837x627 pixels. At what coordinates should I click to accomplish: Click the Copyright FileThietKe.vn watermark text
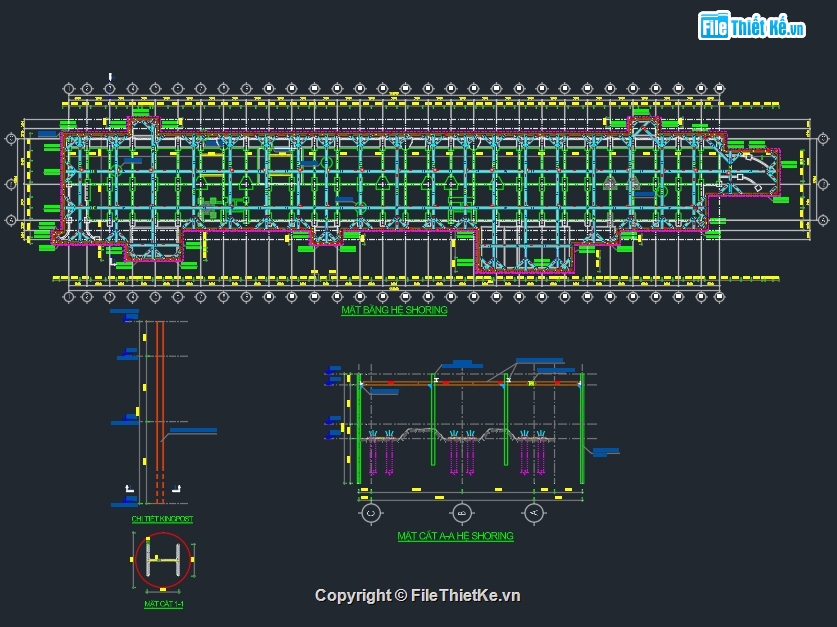coord(418,595)
